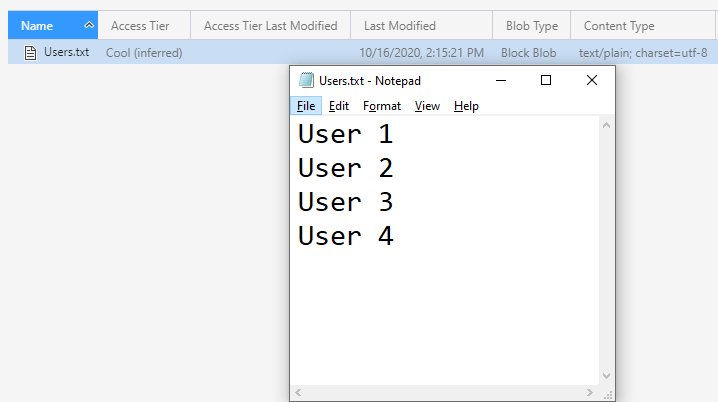Open the Format menu in Notepad
Screen dimensions: 718x402
coord(382,106)
